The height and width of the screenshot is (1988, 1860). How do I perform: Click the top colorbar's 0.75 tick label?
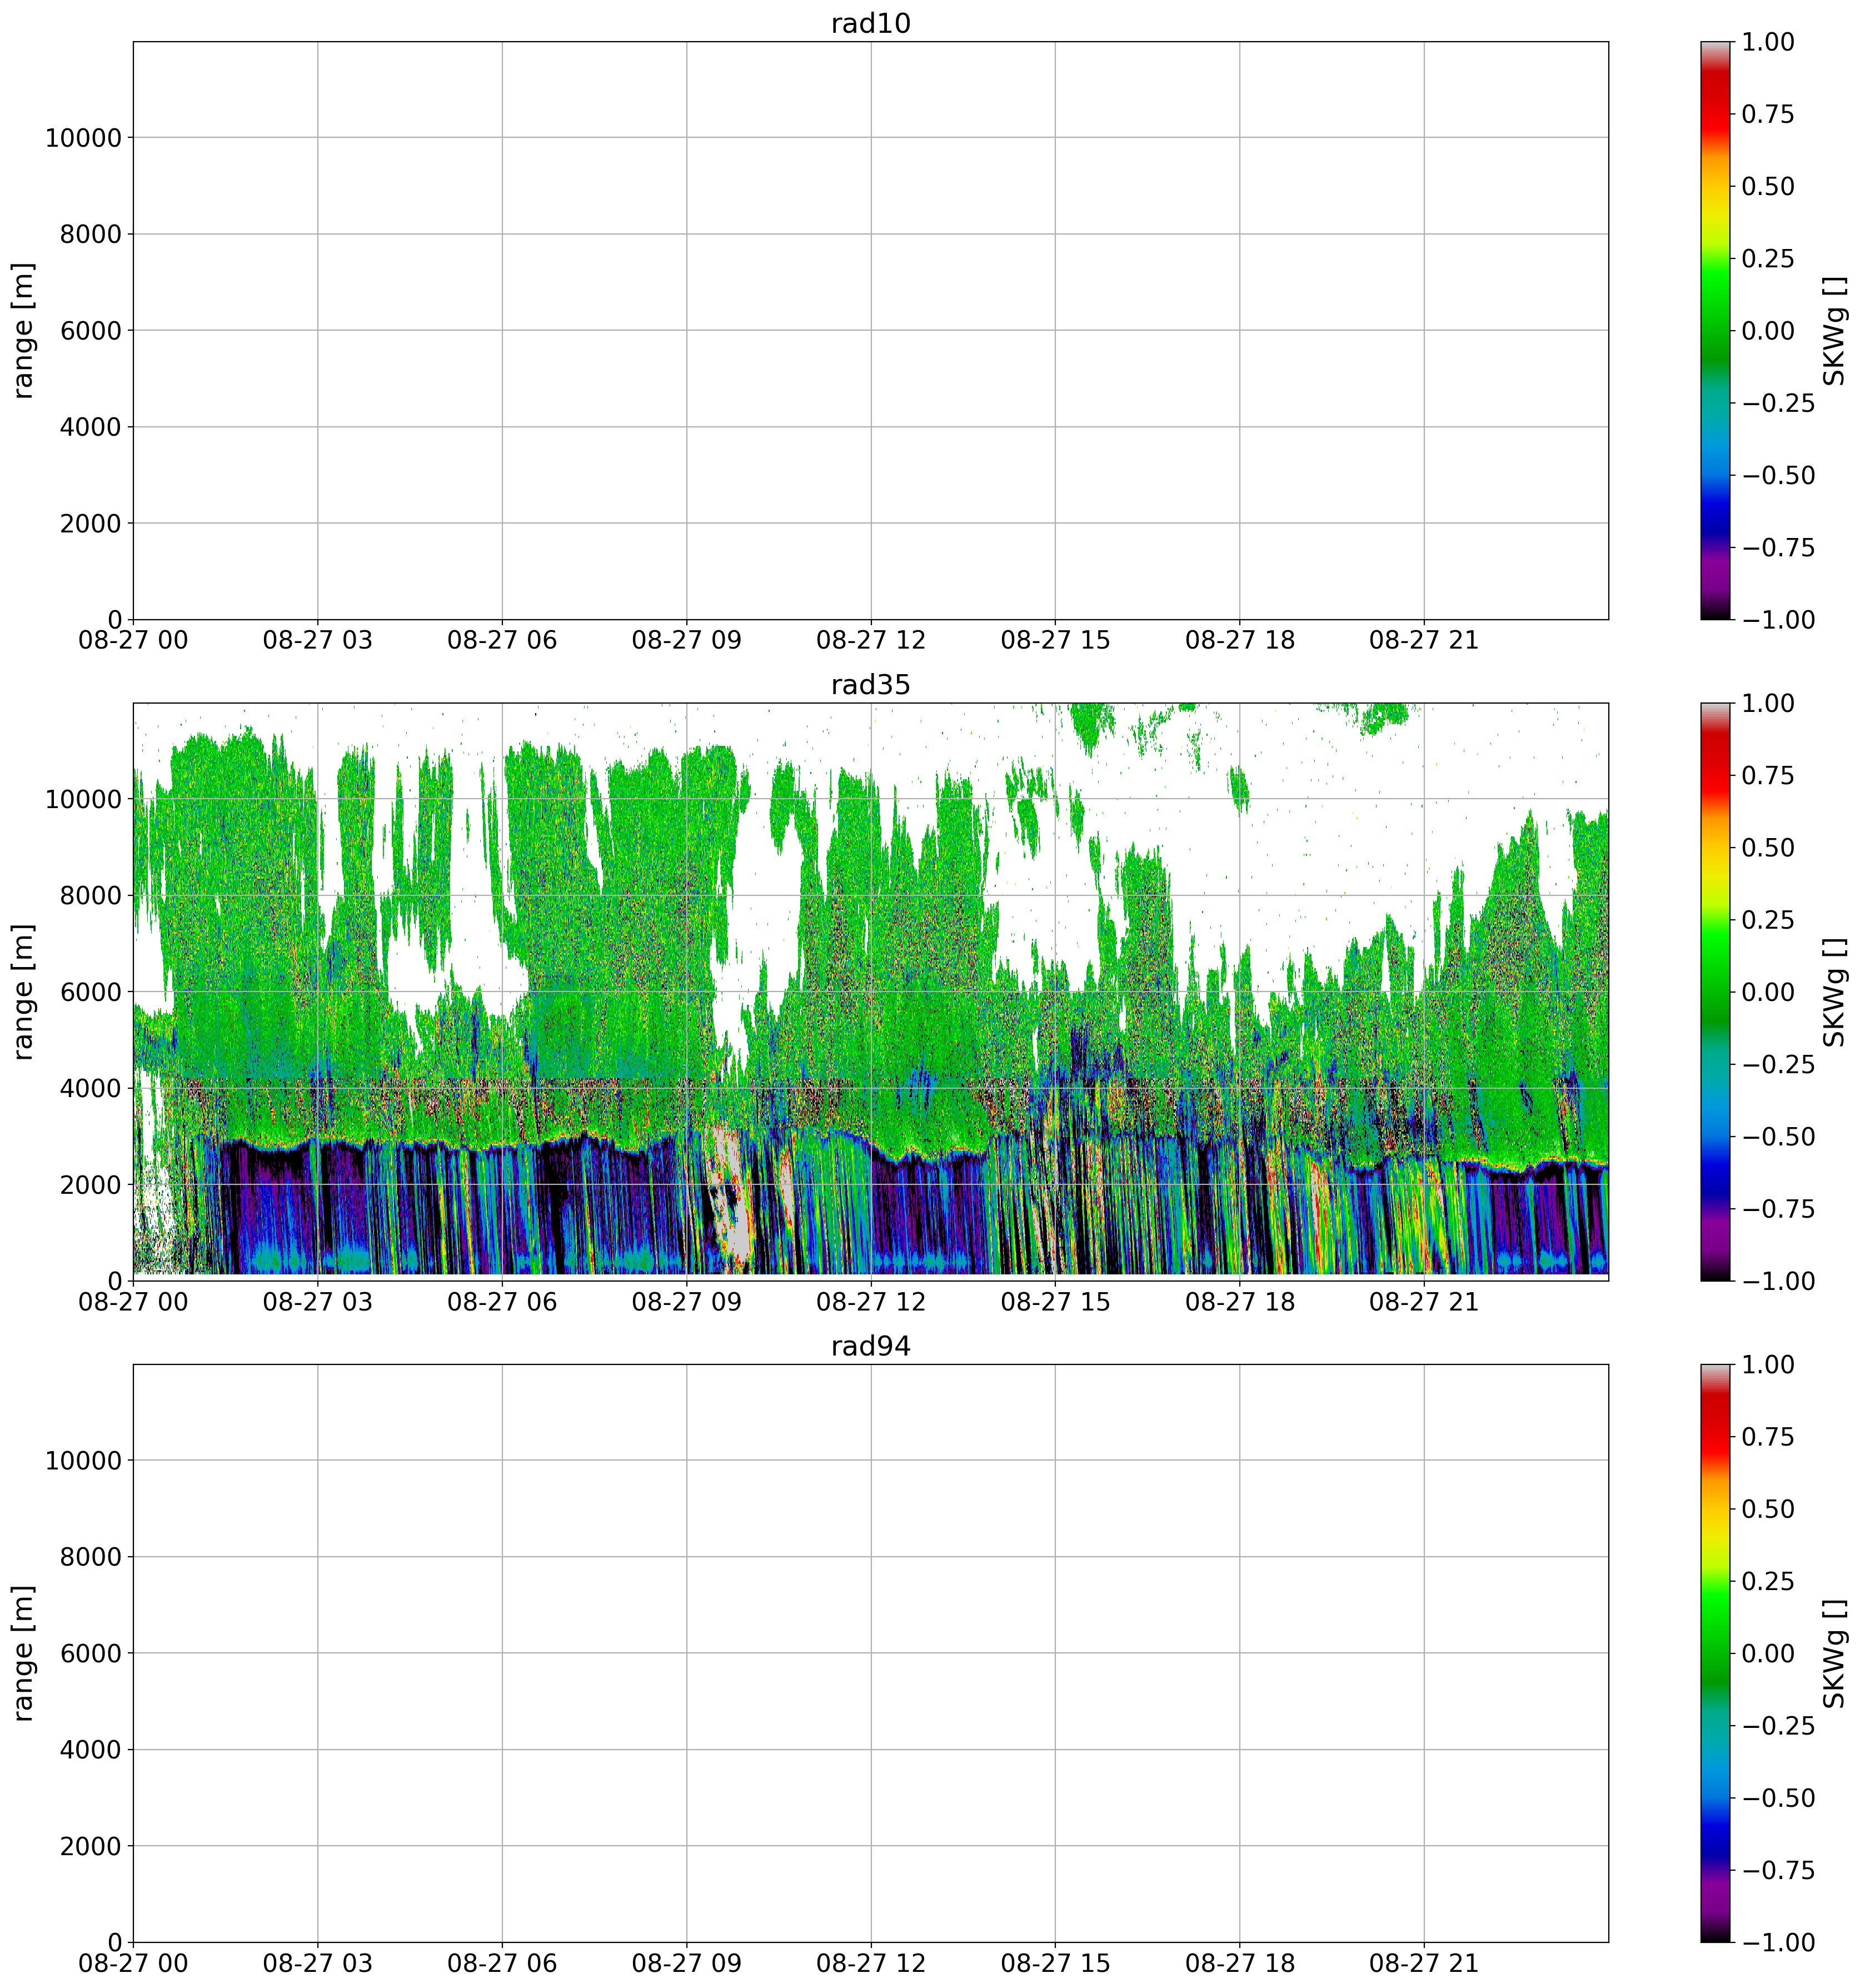click(1767, 115)
